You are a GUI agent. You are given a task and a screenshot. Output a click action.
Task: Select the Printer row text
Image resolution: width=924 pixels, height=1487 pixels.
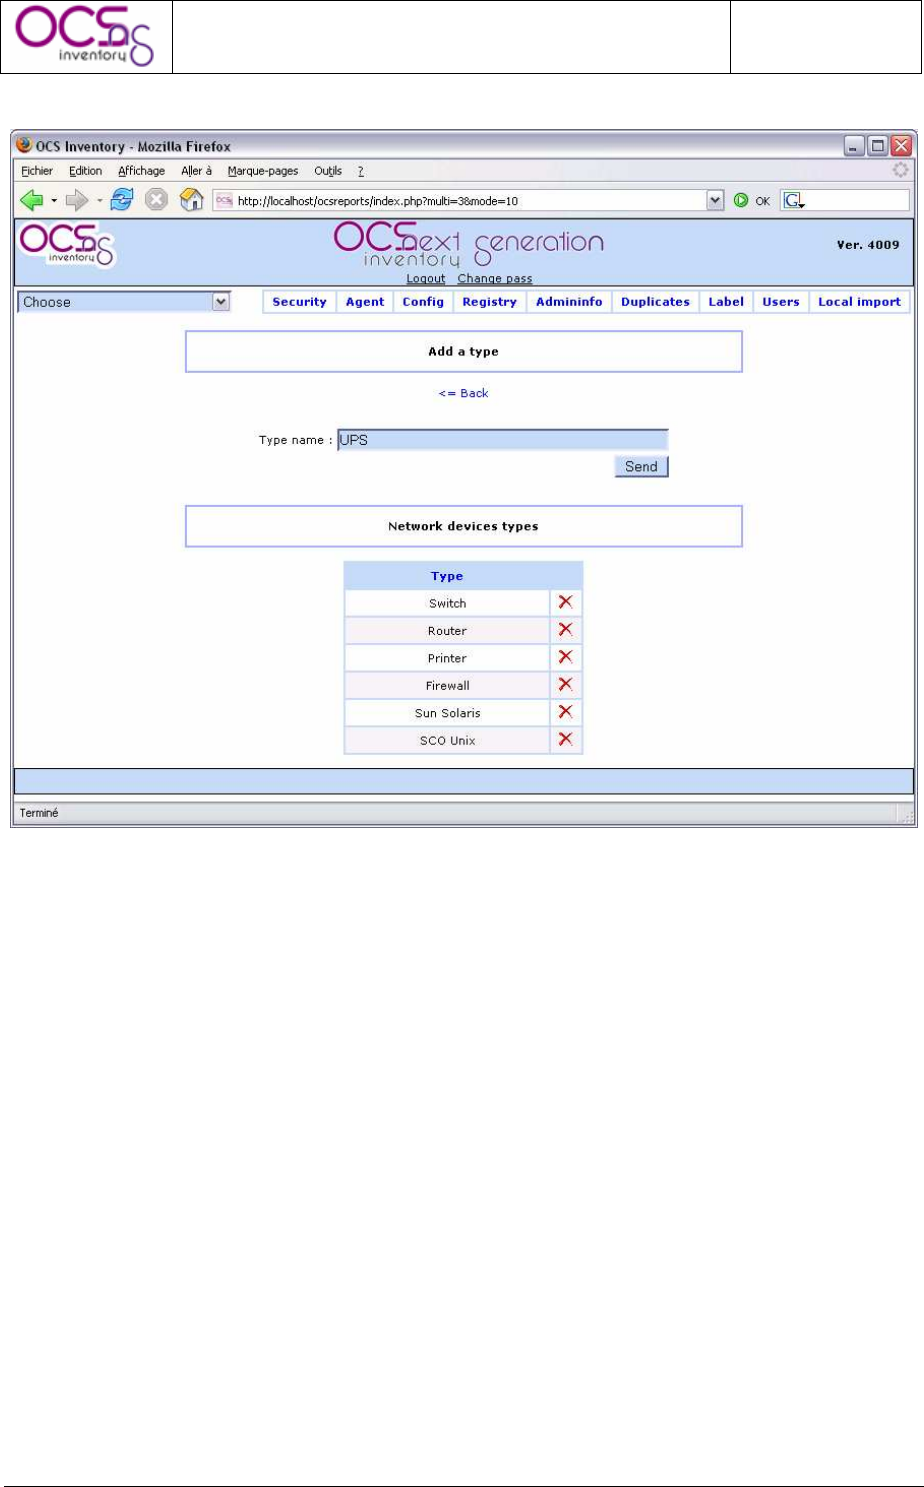point(447,658)
